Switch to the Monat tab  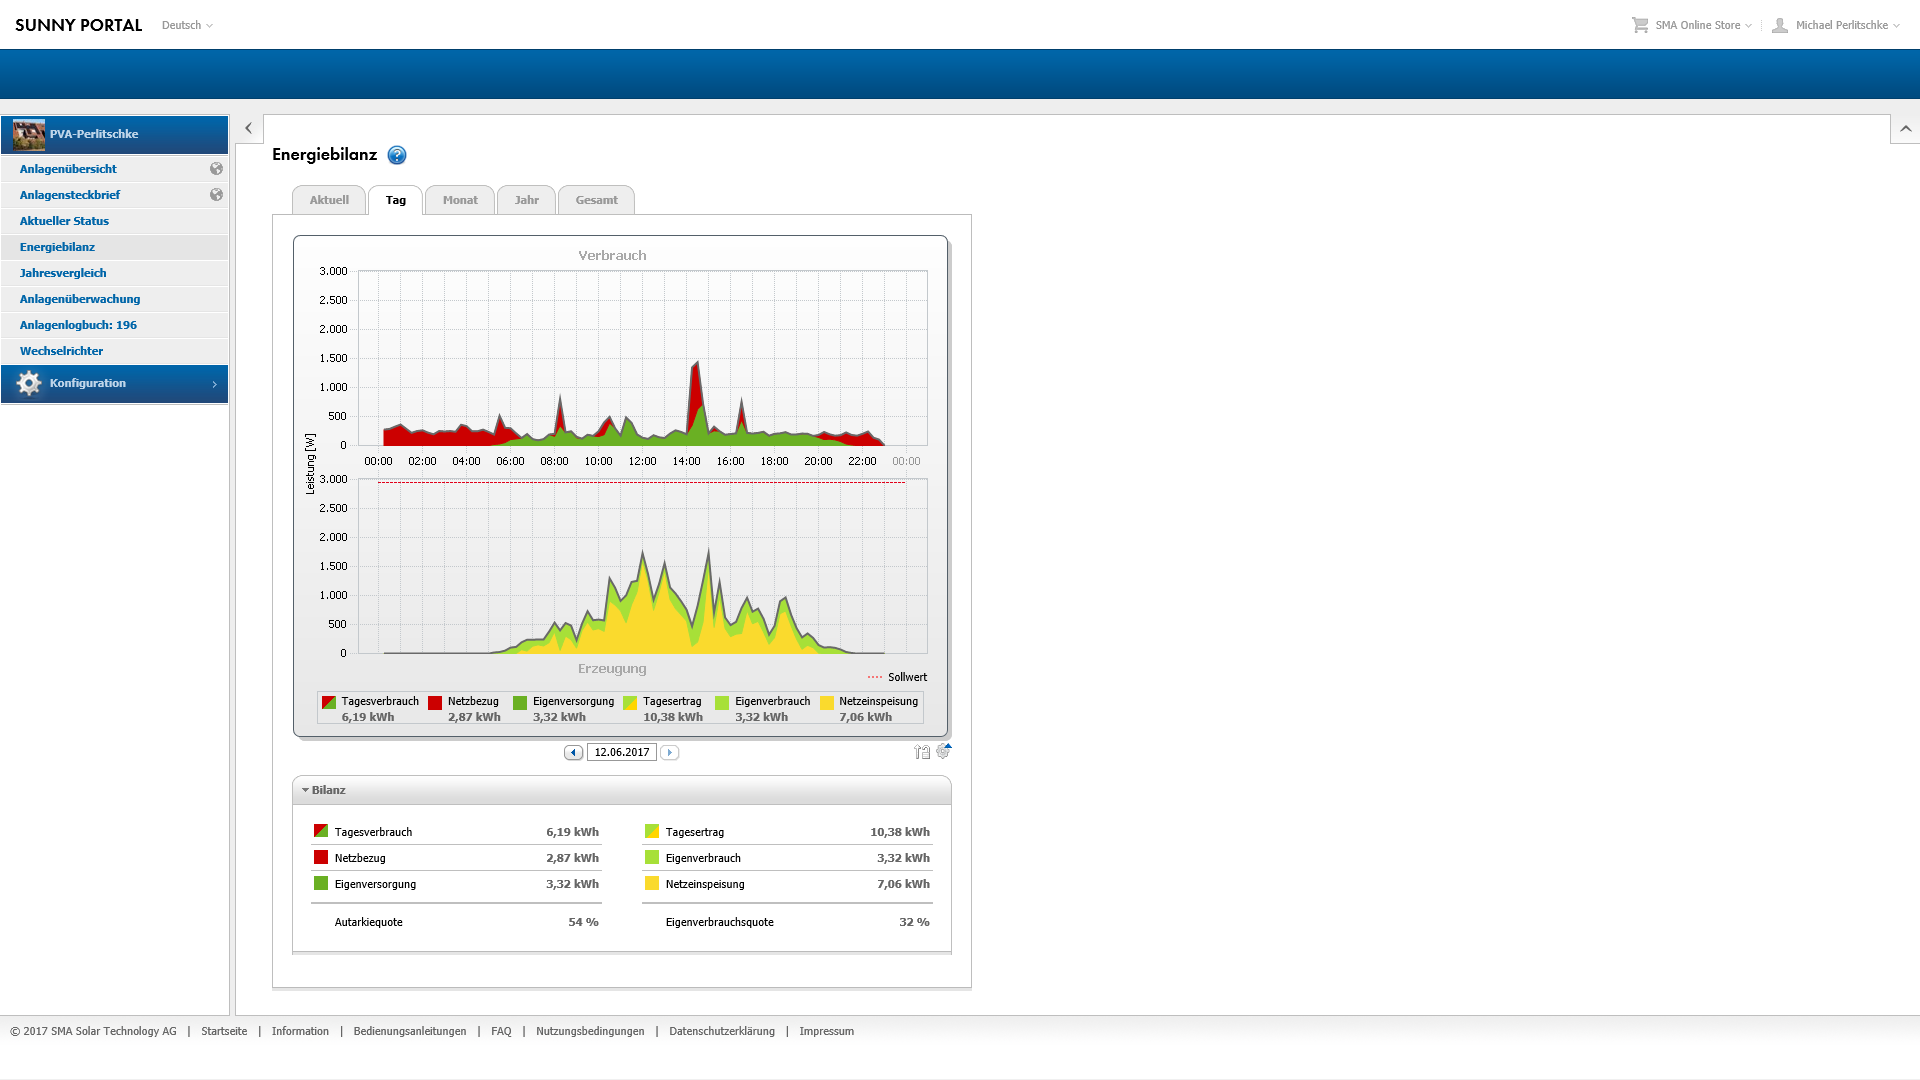pos(460,200)
